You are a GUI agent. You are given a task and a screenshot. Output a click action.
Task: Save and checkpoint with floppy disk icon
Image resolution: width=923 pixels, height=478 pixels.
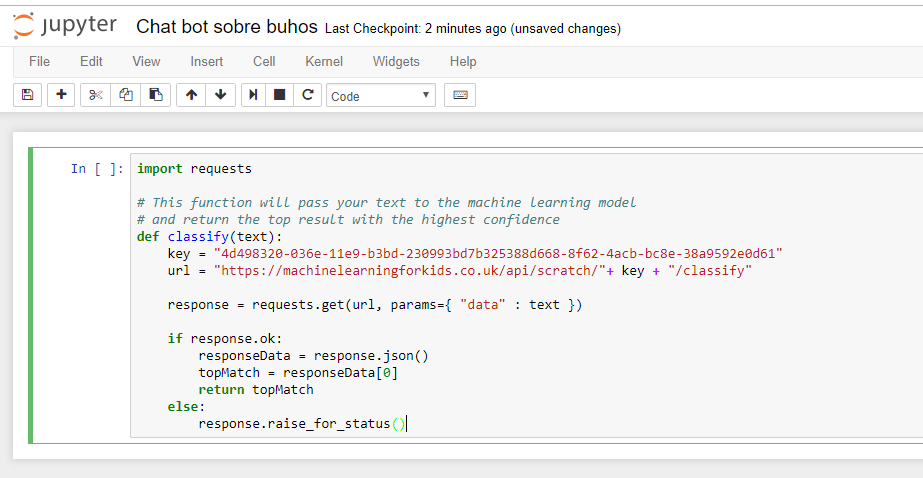click(27, 95)
